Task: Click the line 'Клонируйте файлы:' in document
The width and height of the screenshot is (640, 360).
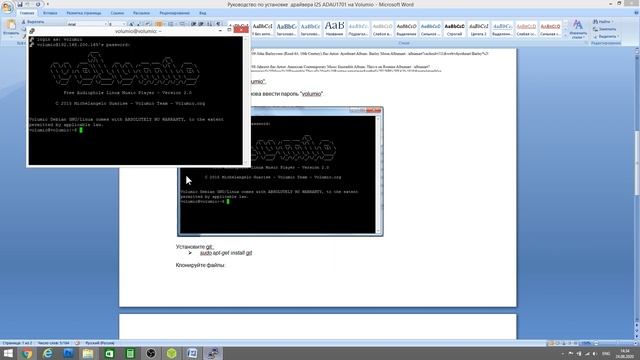Action: click(x=200, y=265)
